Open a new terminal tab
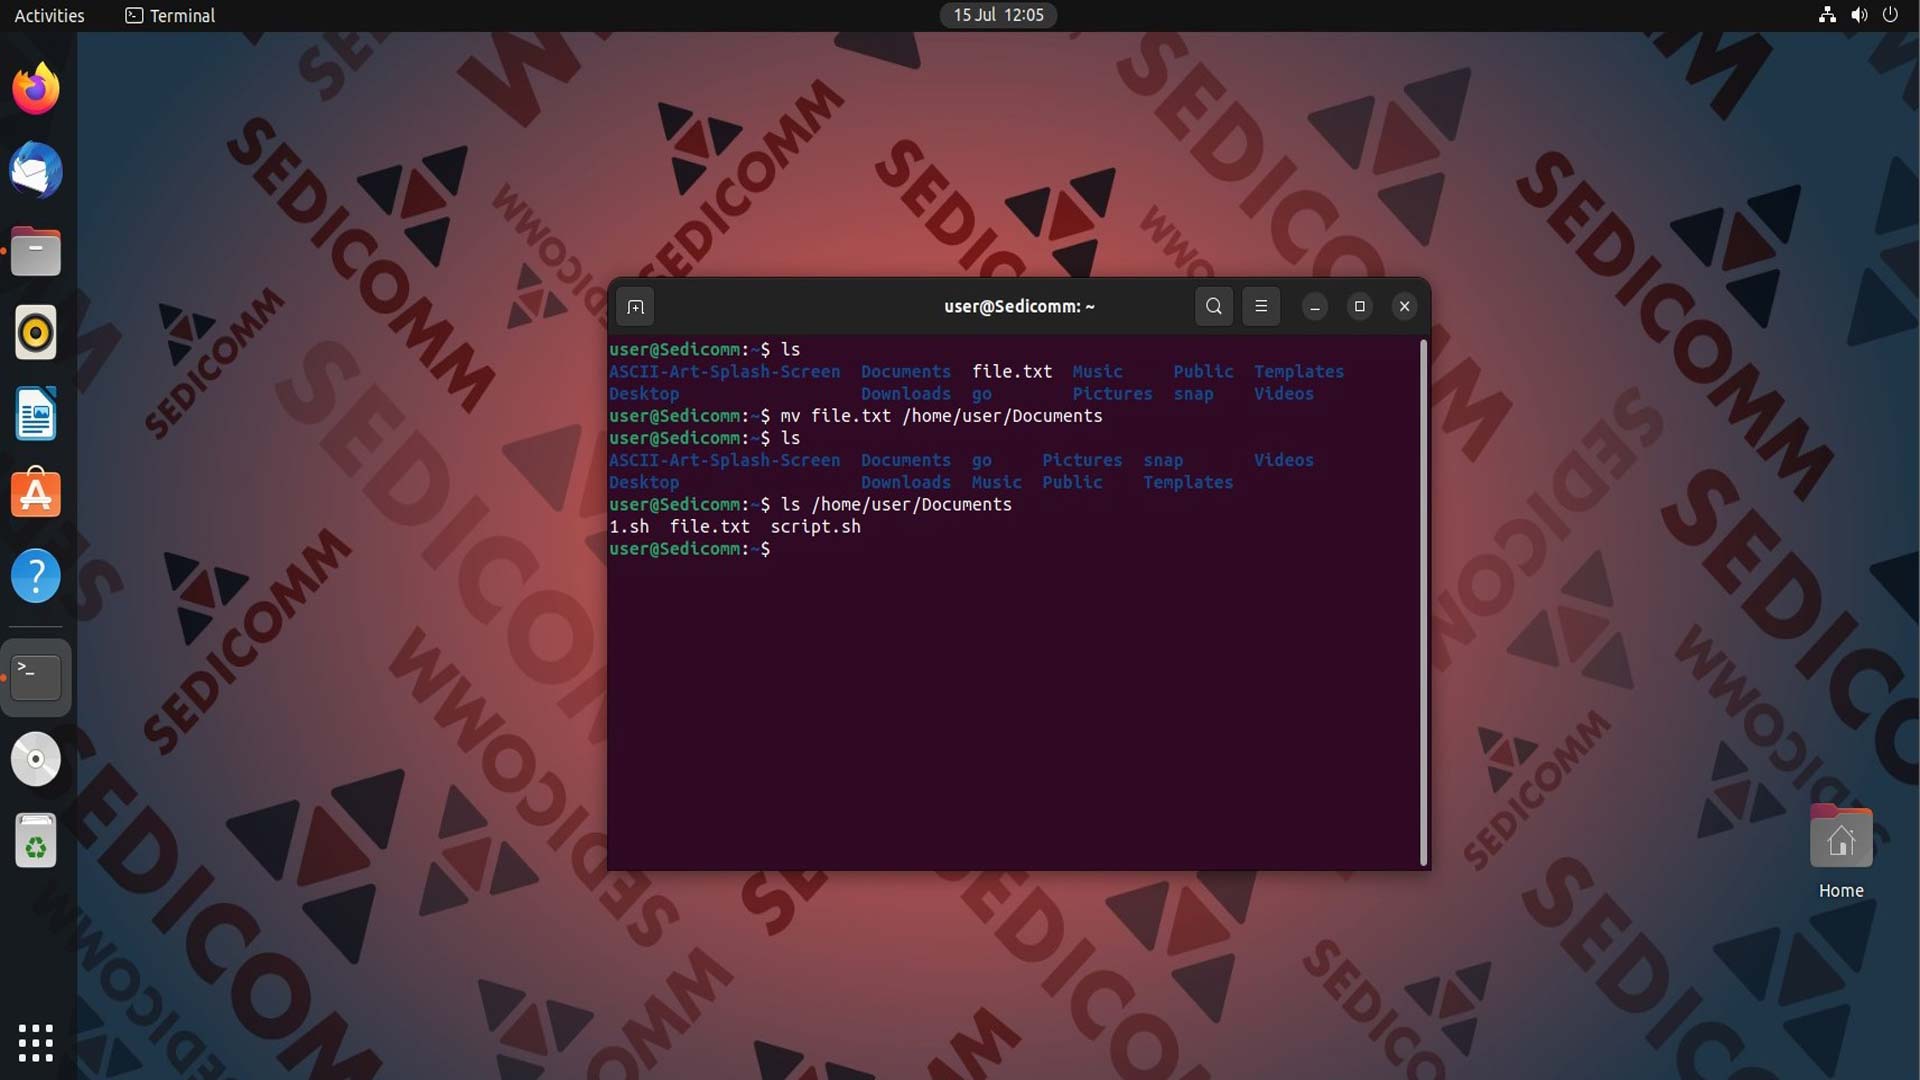The image size is (1920, 1080). 636,307
